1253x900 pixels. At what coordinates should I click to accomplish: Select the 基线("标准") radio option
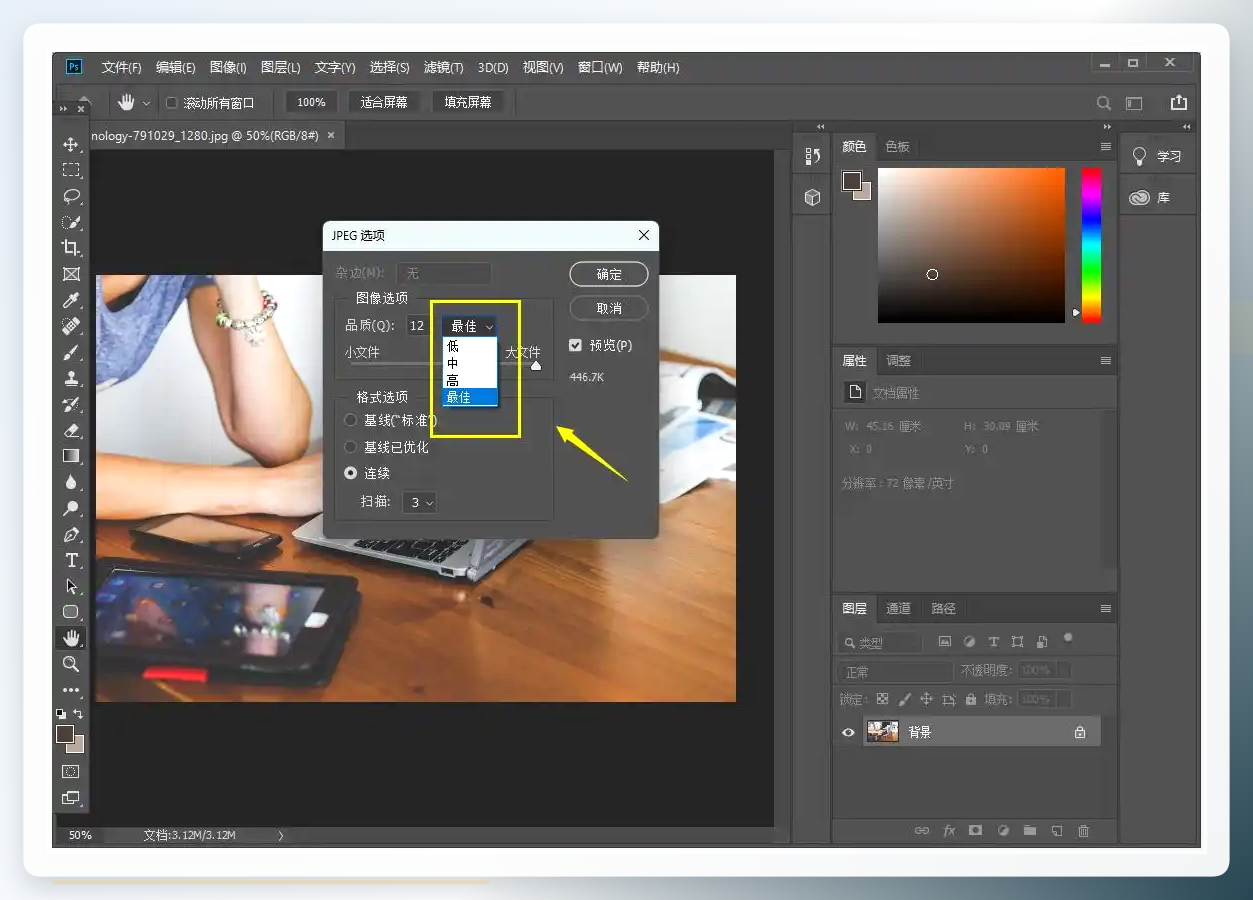coord(350,420)
